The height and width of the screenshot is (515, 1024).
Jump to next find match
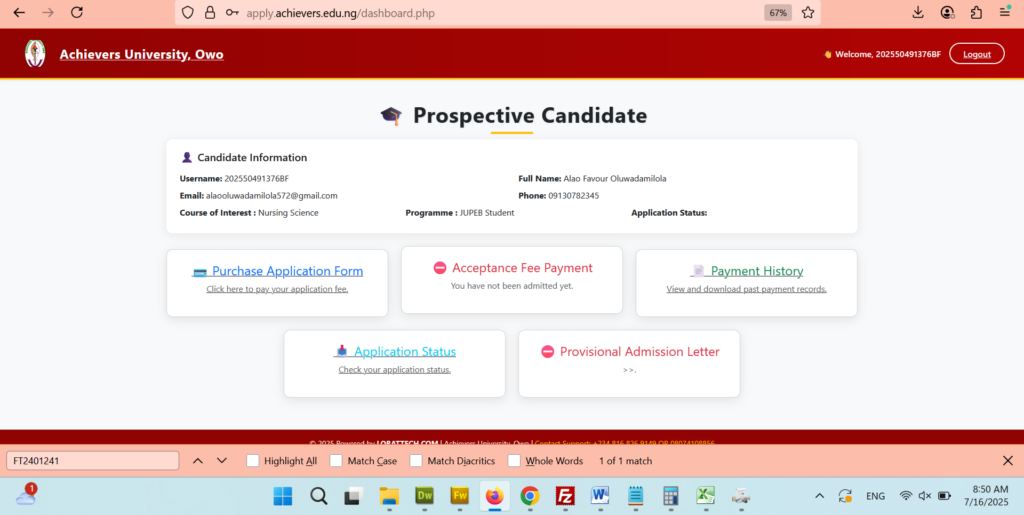(x=222, y=461)
